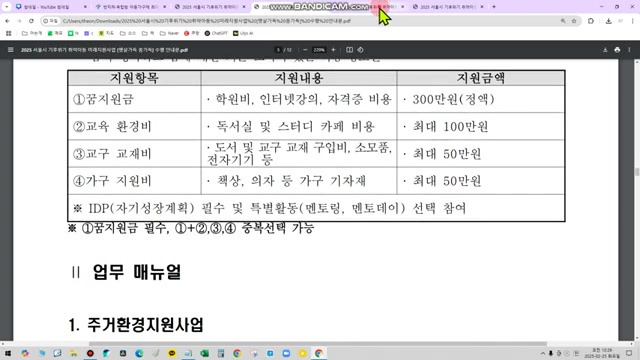Open the tab search dropdown
Image resolution: width=640 pixels, height=360 pixels.
point(7,7)
